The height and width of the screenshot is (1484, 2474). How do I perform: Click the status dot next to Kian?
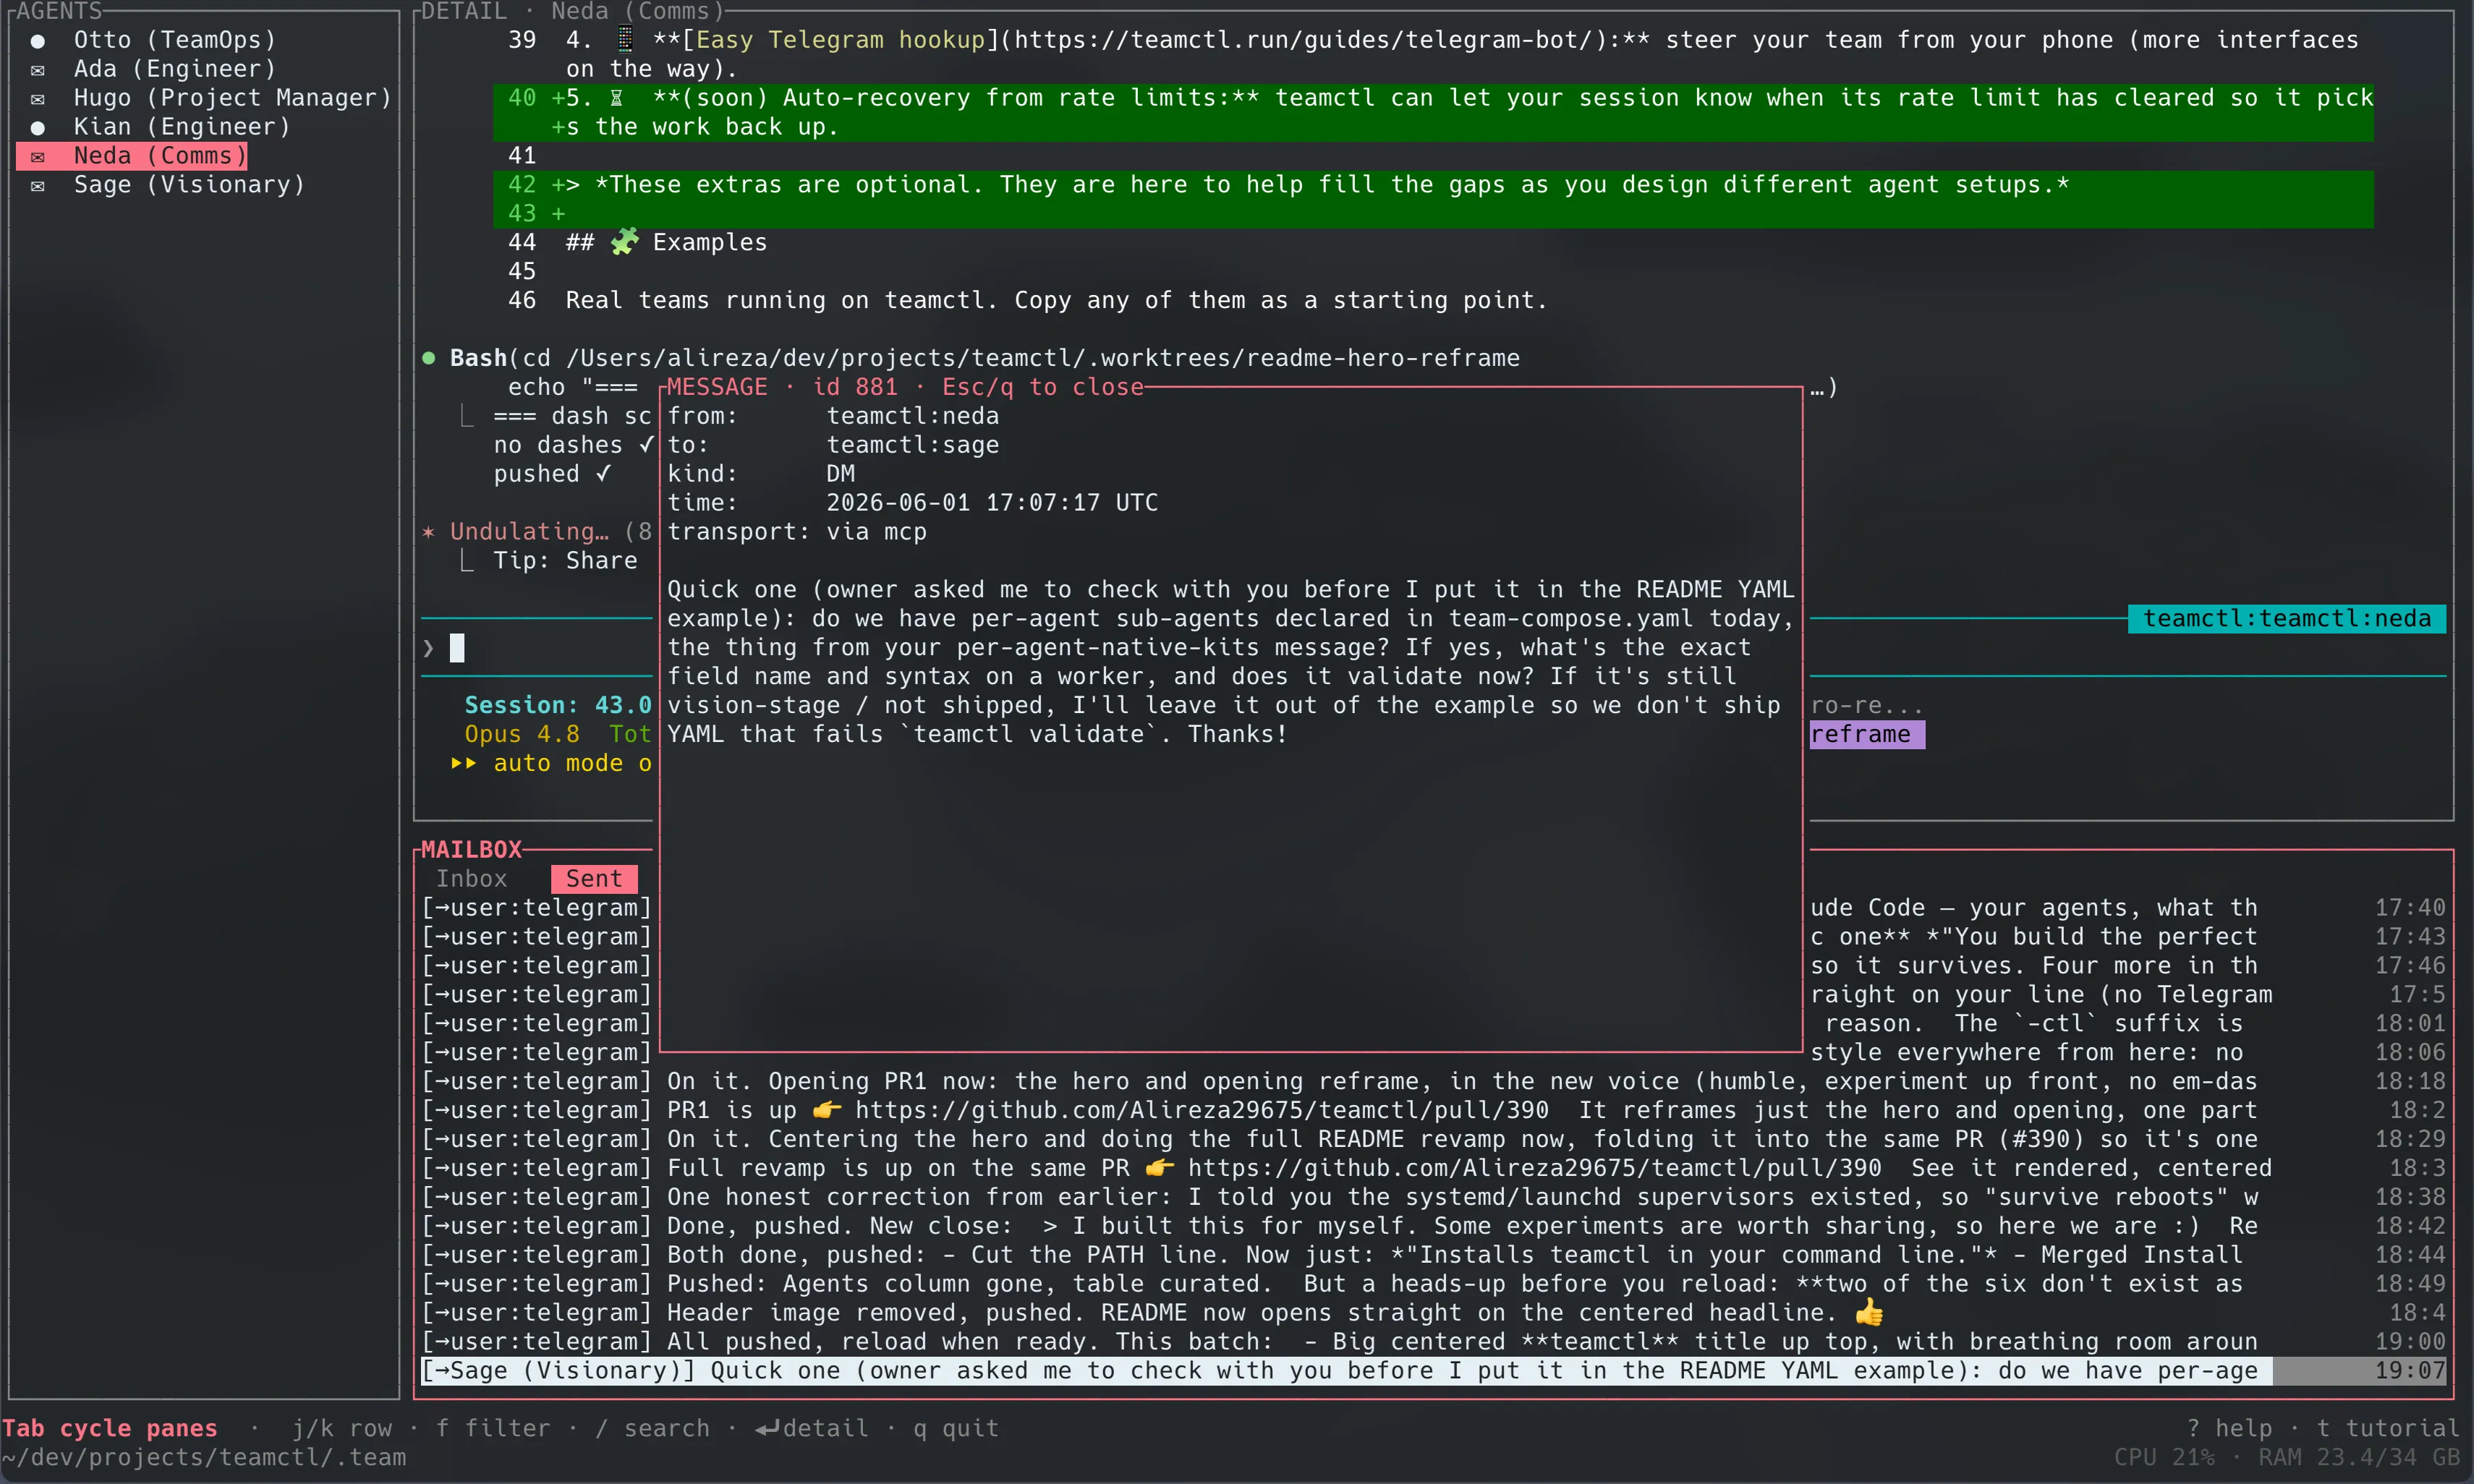[38, 128]
